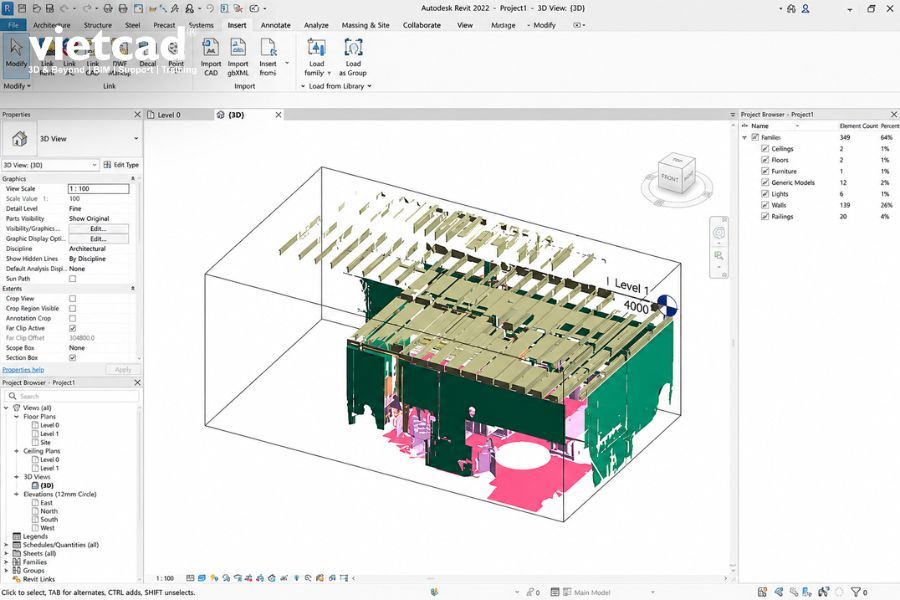
Task: Click the Undo arrow icon
Action: (64, 9)
